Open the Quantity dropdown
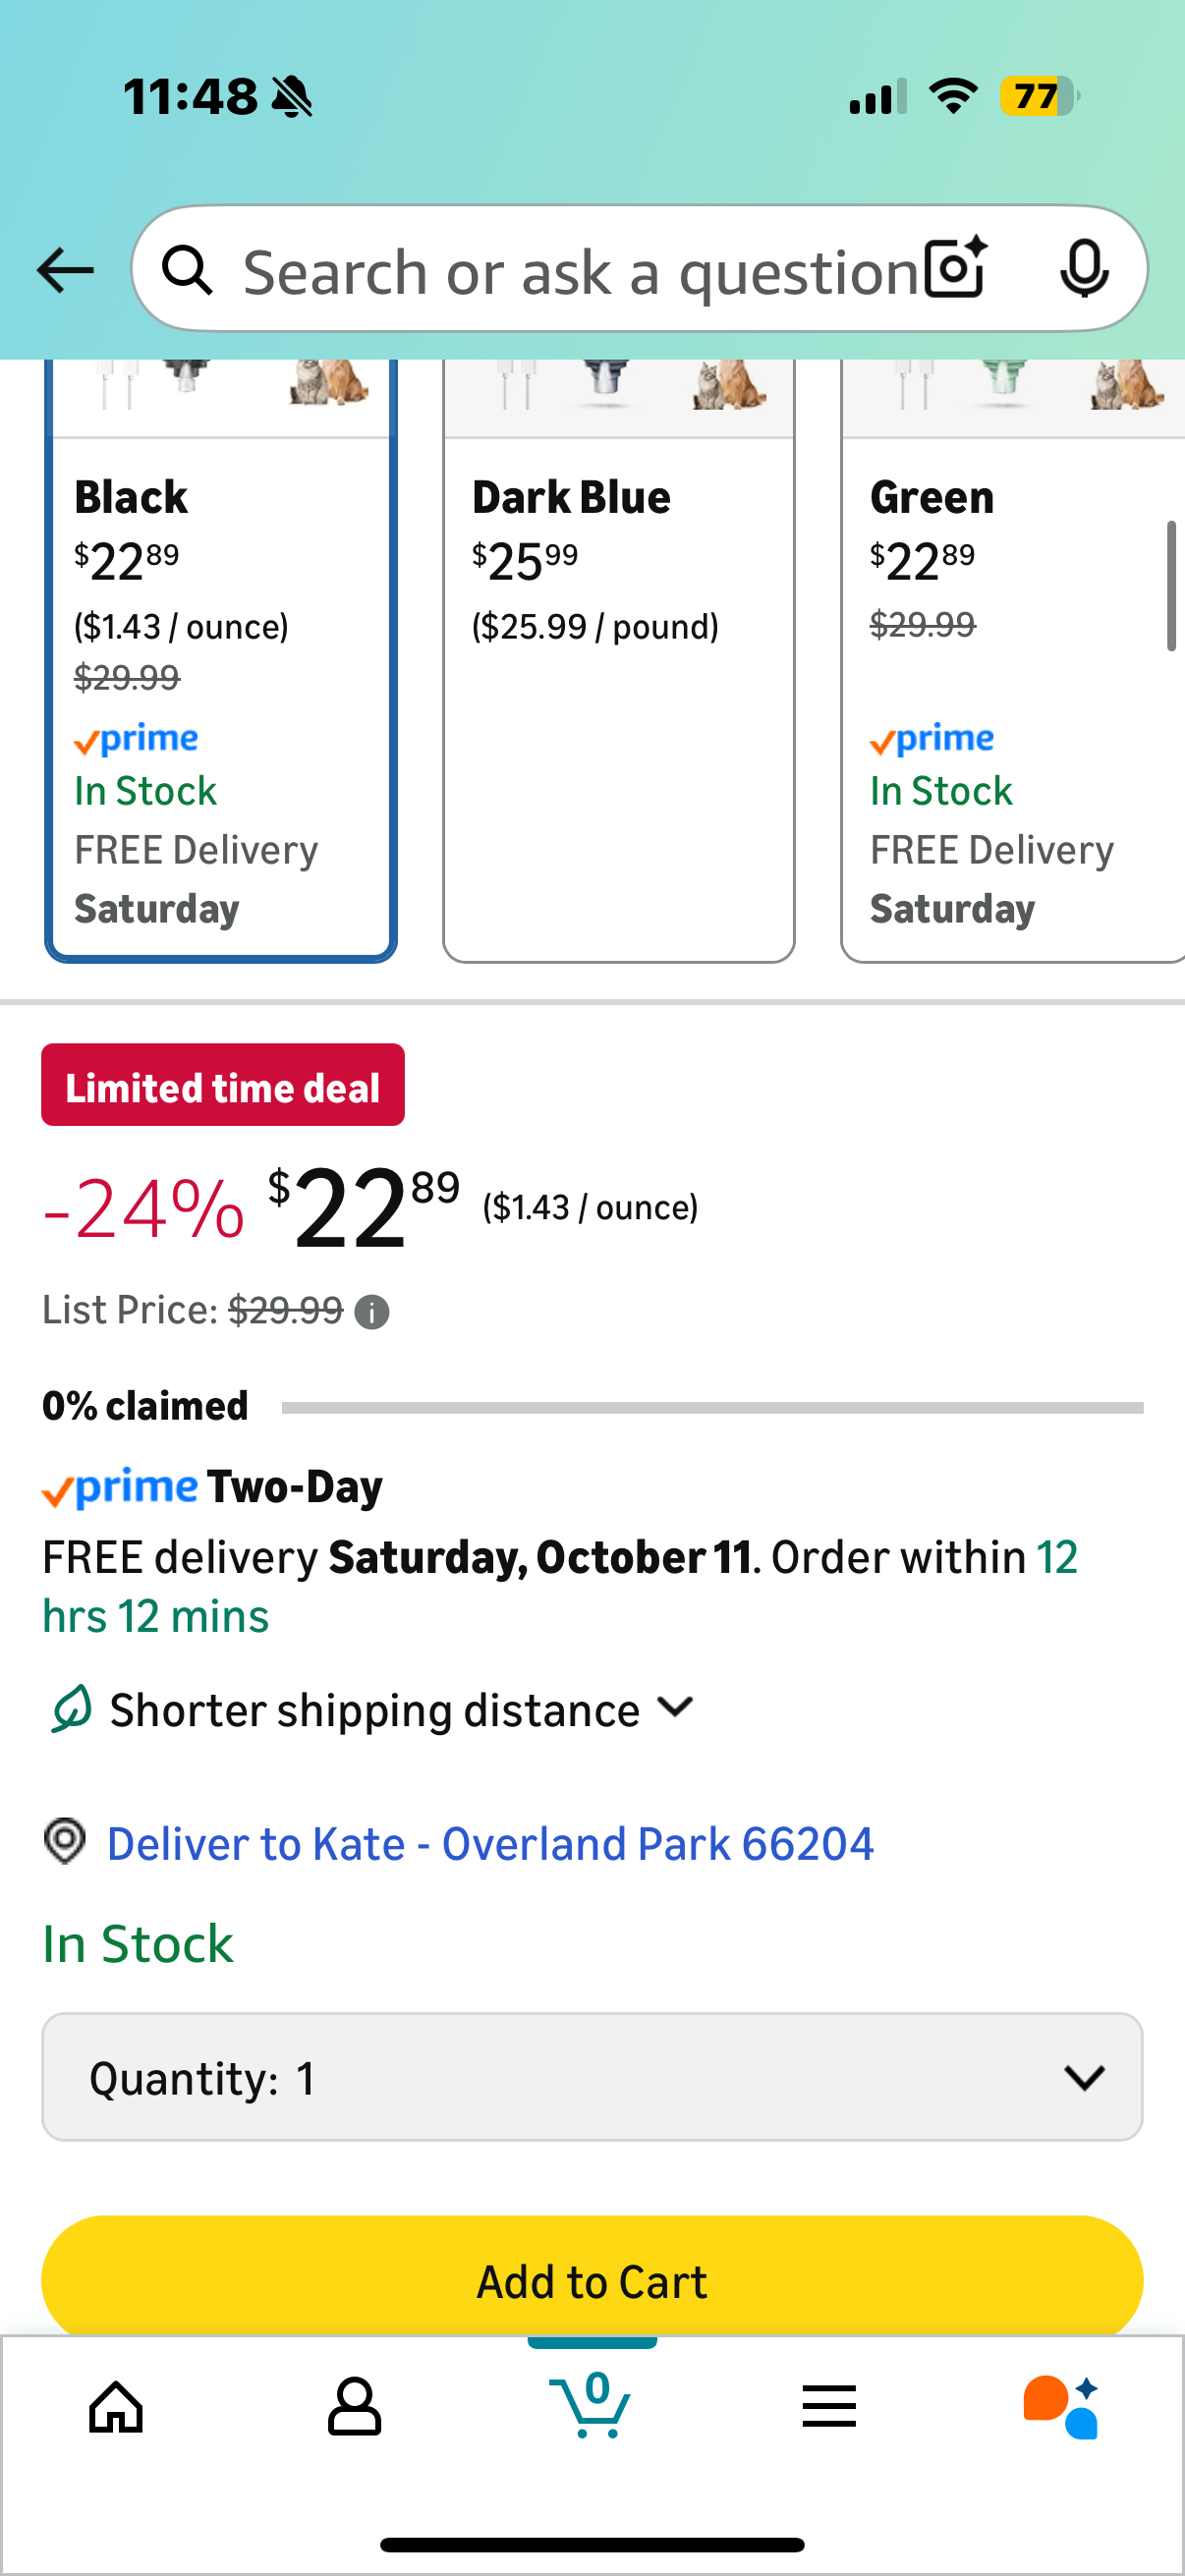 (592, 2078)
